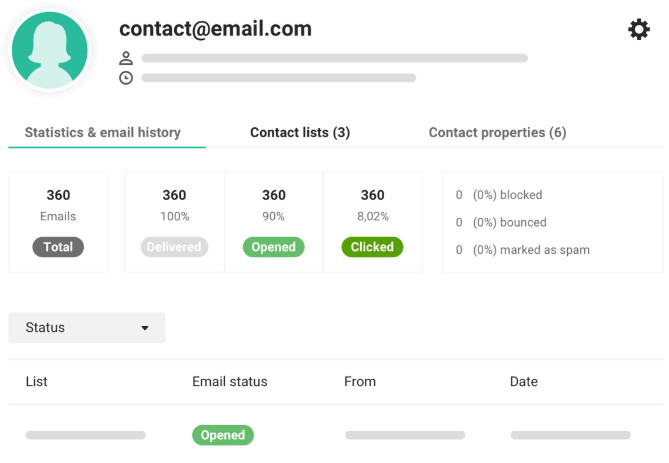Viewport: 669px width, 463px height.
Task: Open the Contact properties (6) tab
Action: click(497, 132)
